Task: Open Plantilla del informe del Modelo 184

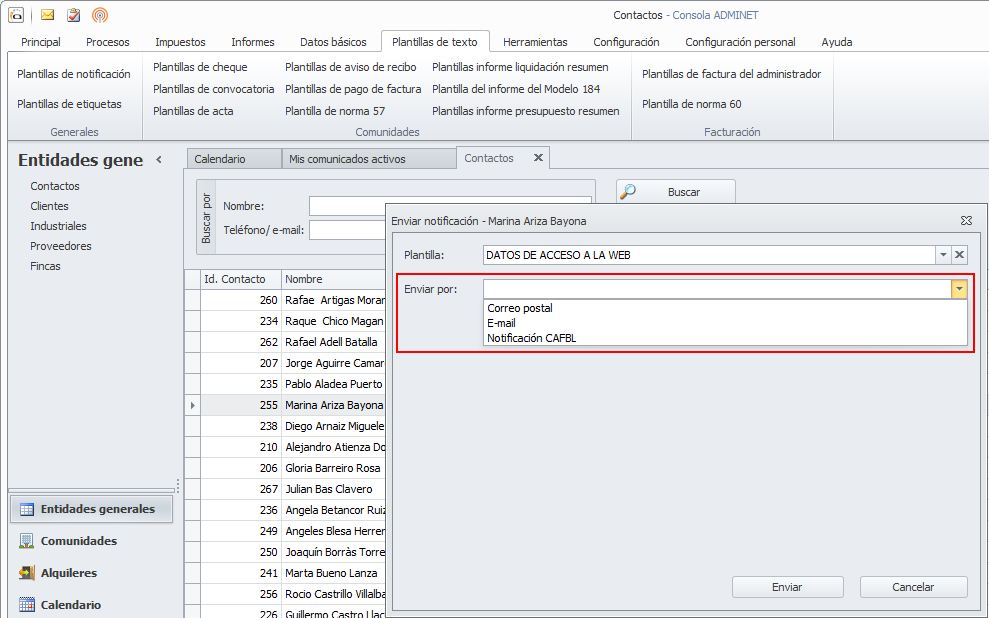Action: click(516, 89)
